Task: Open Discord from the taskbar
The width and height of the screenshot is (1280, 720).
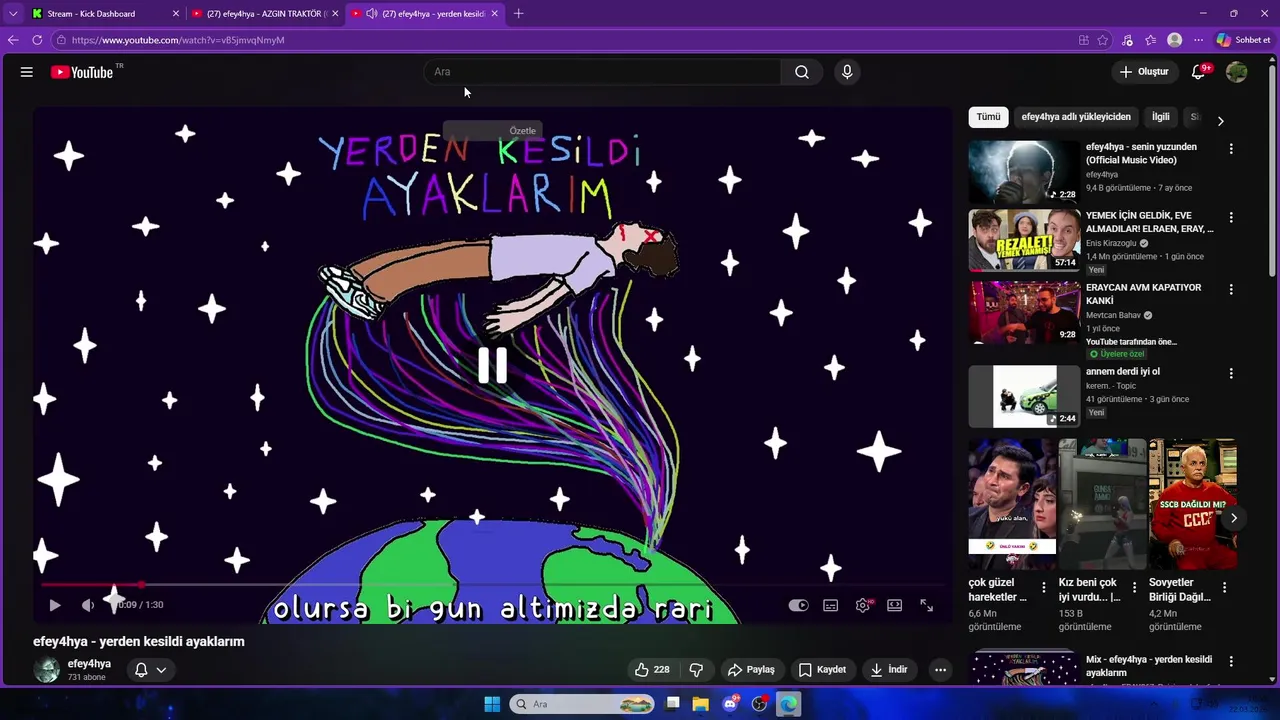Action: click(x=730, y=704)
